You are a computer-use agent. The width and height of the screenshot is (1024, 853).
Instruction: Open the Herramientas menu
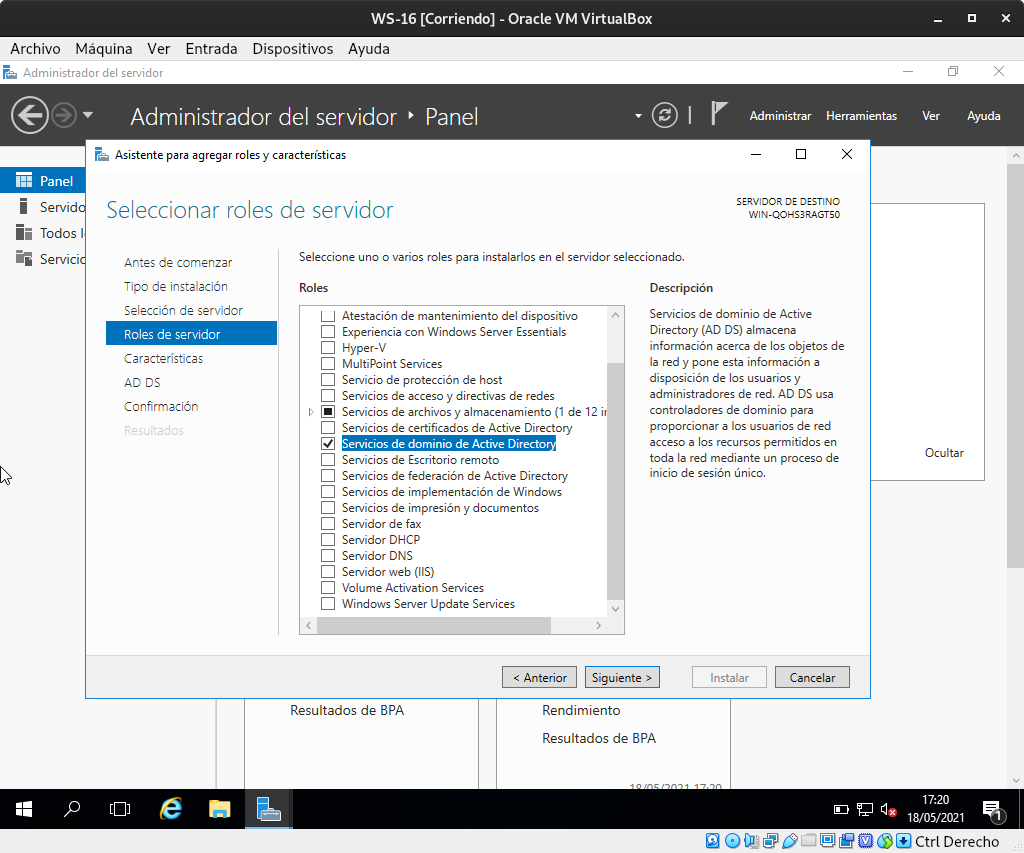click(861, 116)
